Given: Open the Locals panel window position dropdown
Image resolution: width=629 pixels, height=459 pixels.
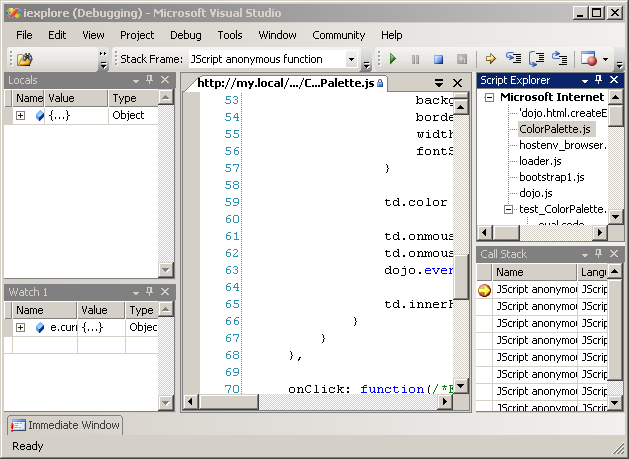Looking at the screenshot, I should (x=136, y=81).
